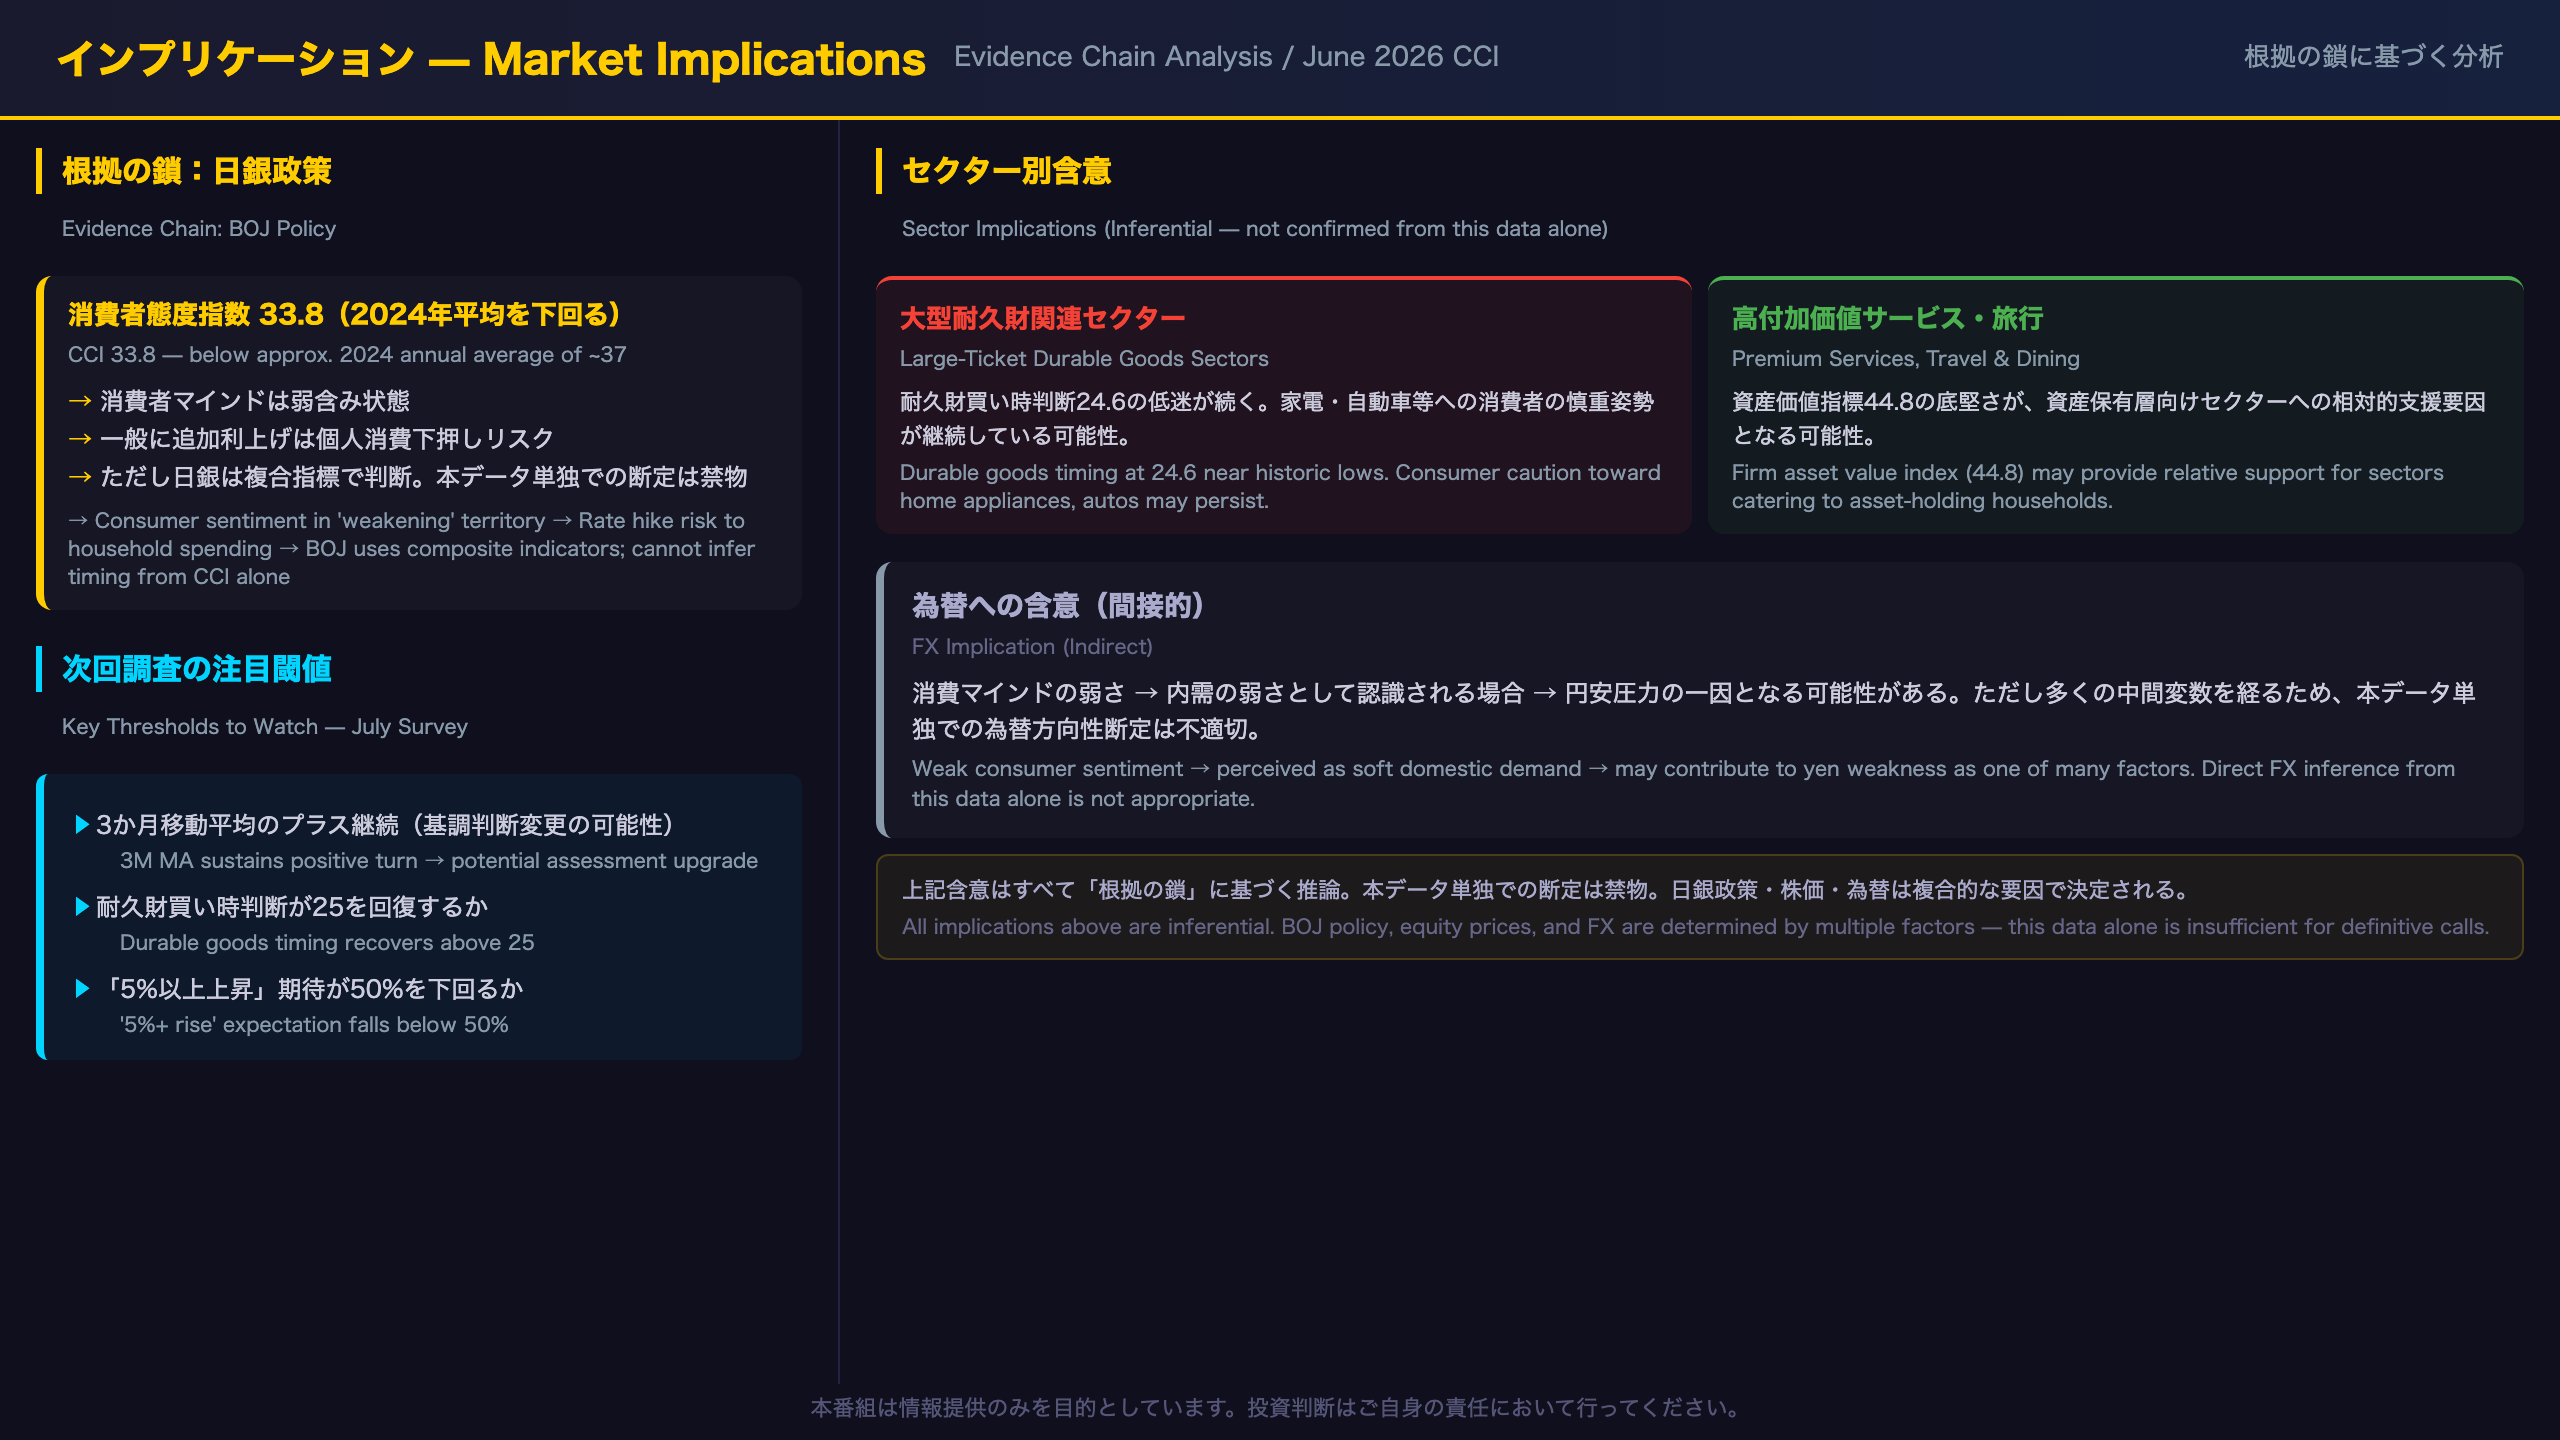Select the '為替への含意（間接的）' card title

[x=1058, y=606]
